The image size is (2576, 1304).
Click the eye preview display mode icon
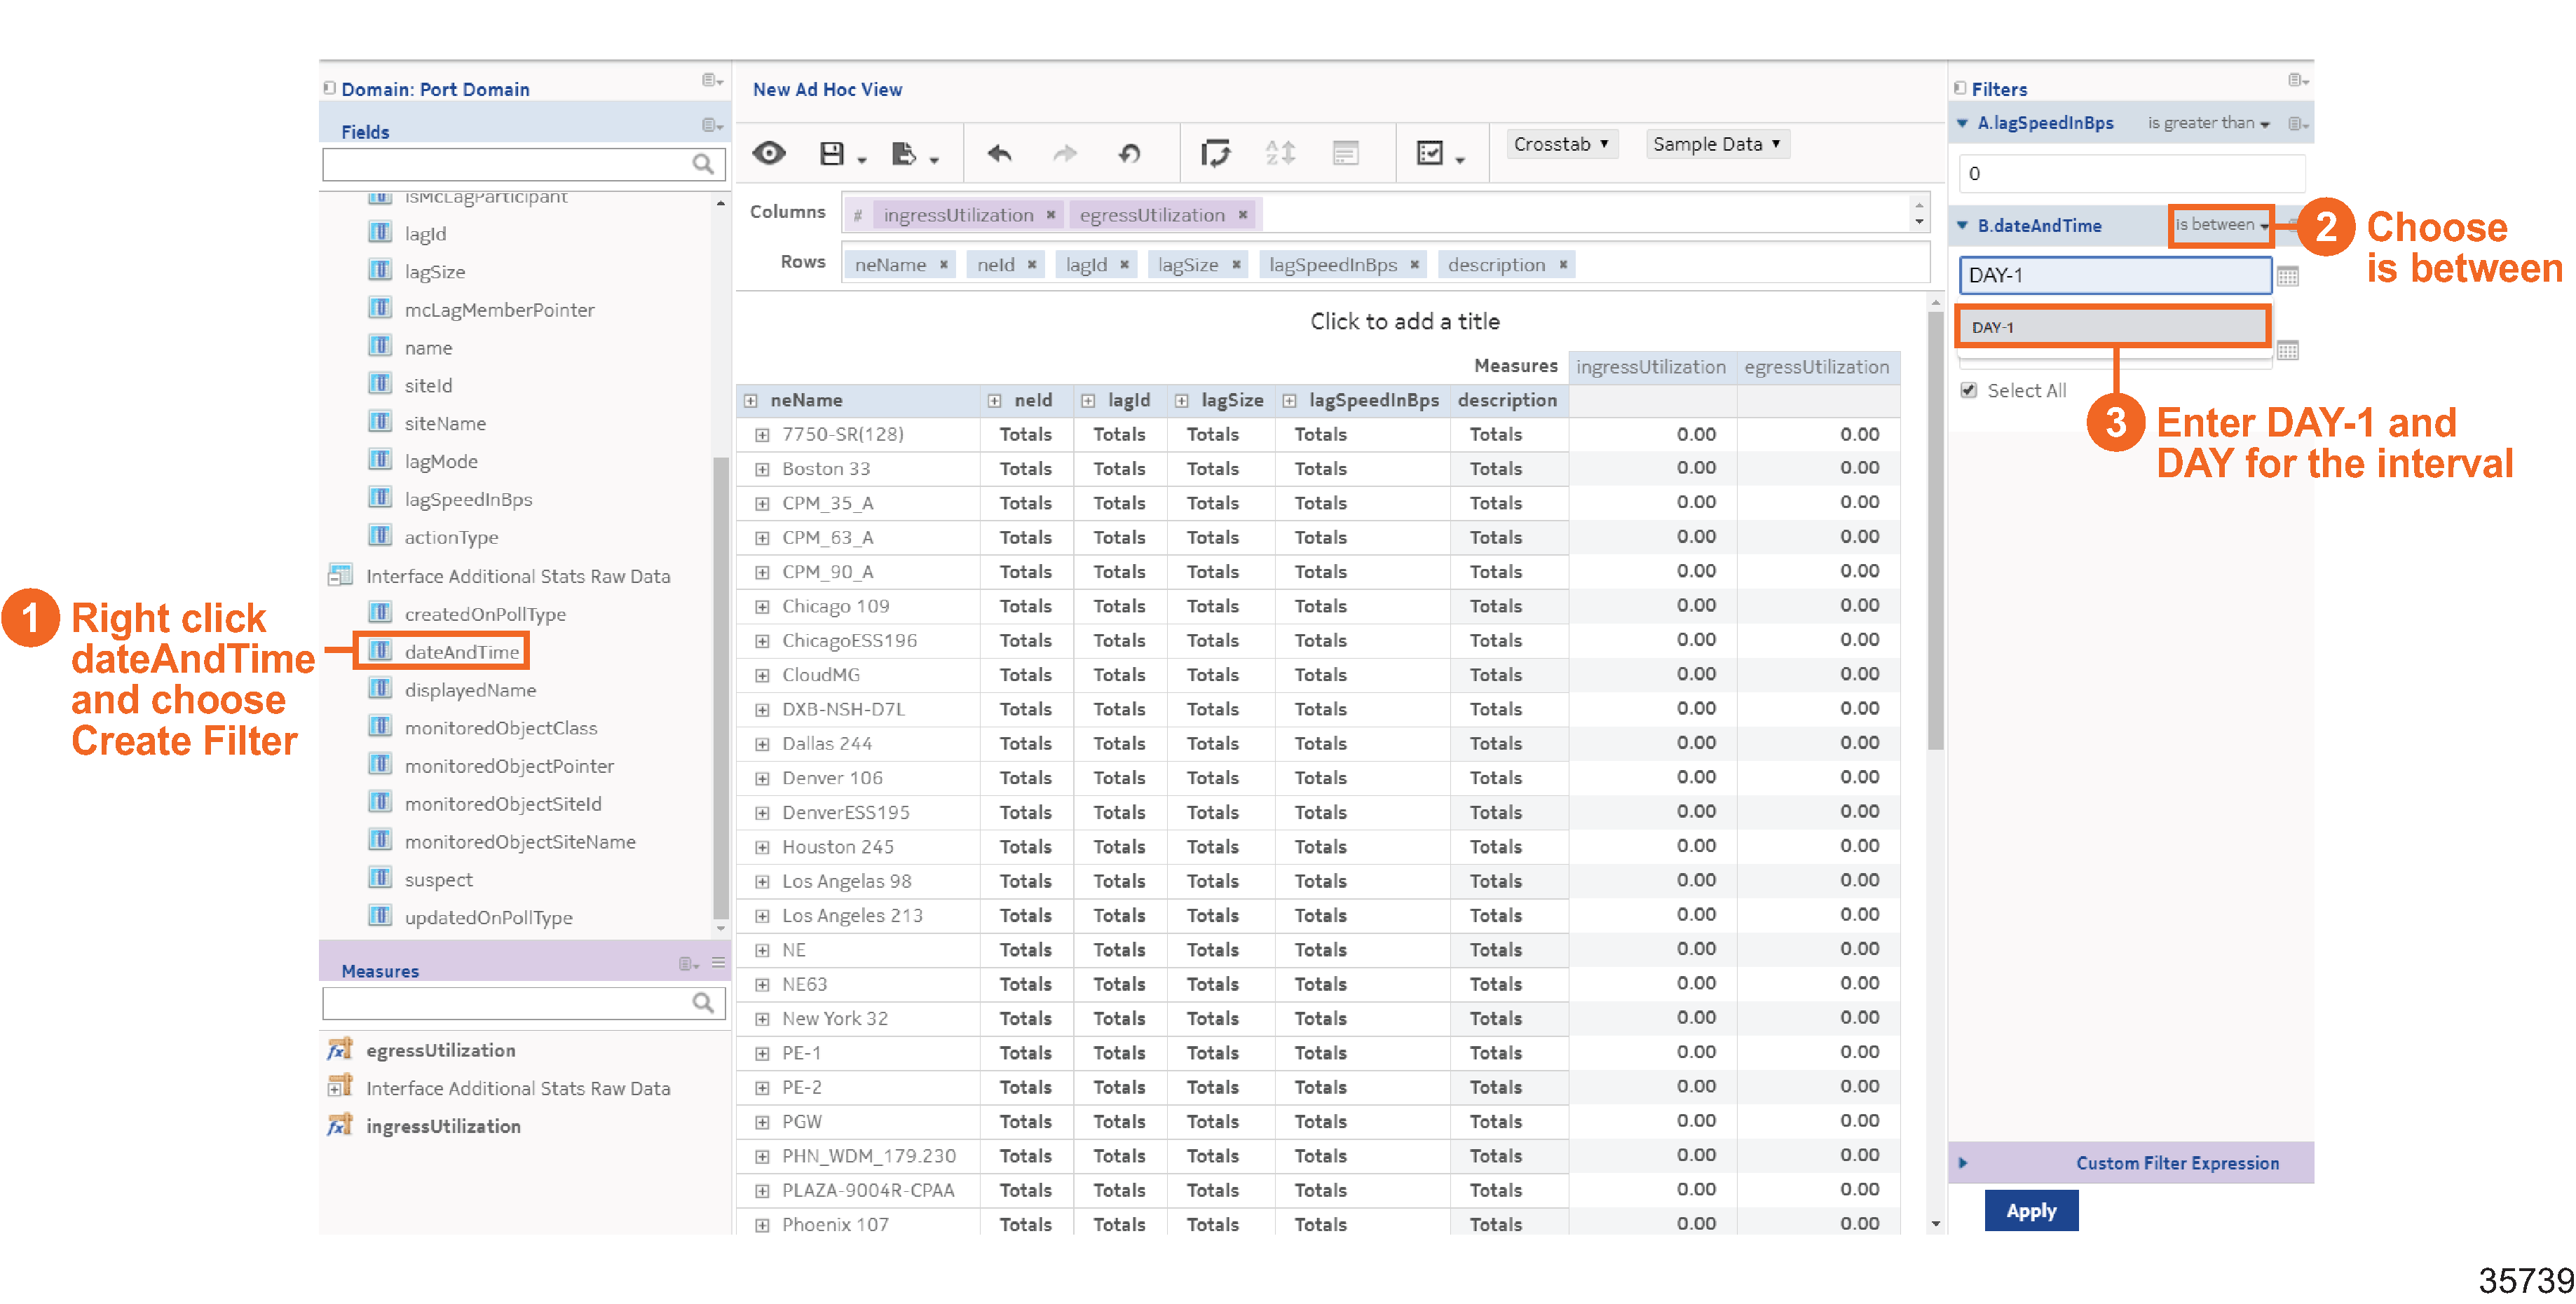click(x=768, y=153)
